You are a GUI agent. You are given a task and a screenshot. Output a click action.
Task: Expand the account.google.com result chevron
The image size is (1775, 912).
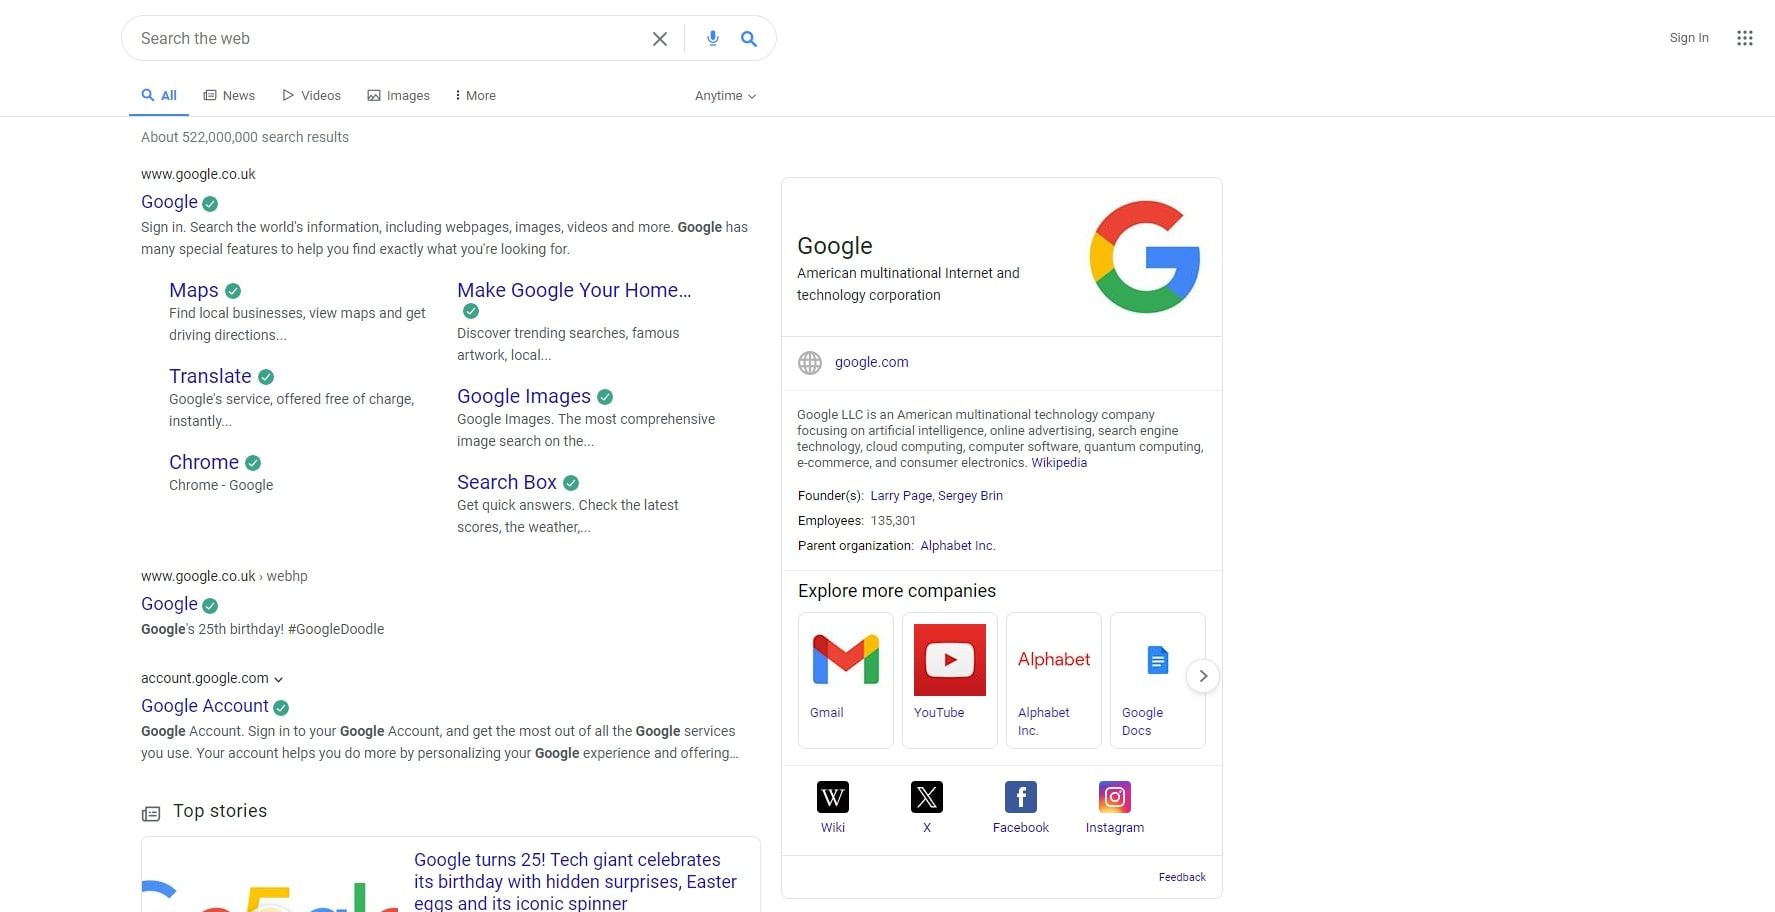tap(279, 678)
